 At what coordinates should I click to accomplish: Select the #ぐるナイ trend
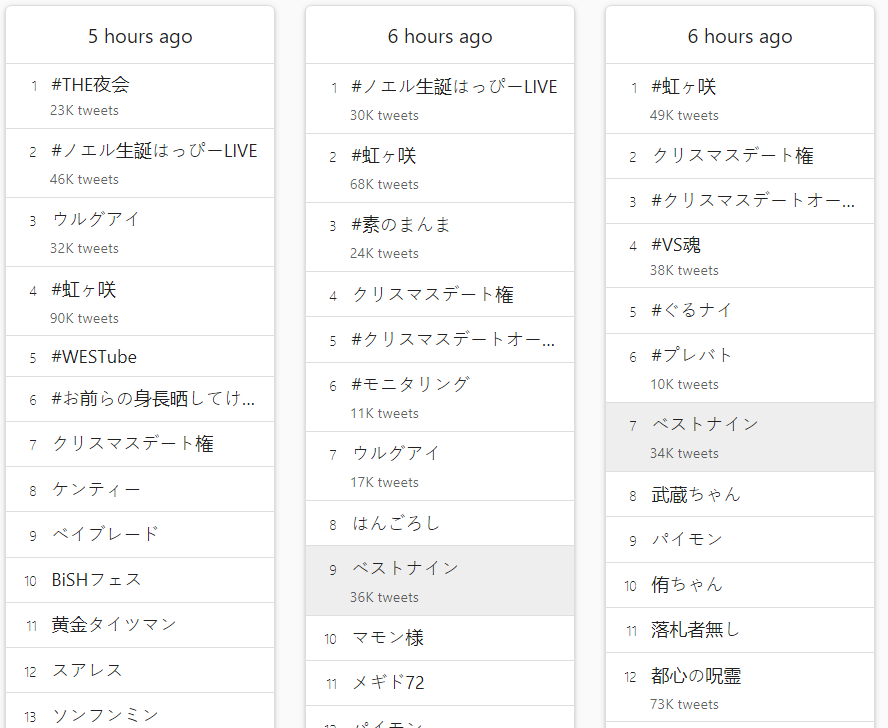pyautogui.click(x=691, y=310)
